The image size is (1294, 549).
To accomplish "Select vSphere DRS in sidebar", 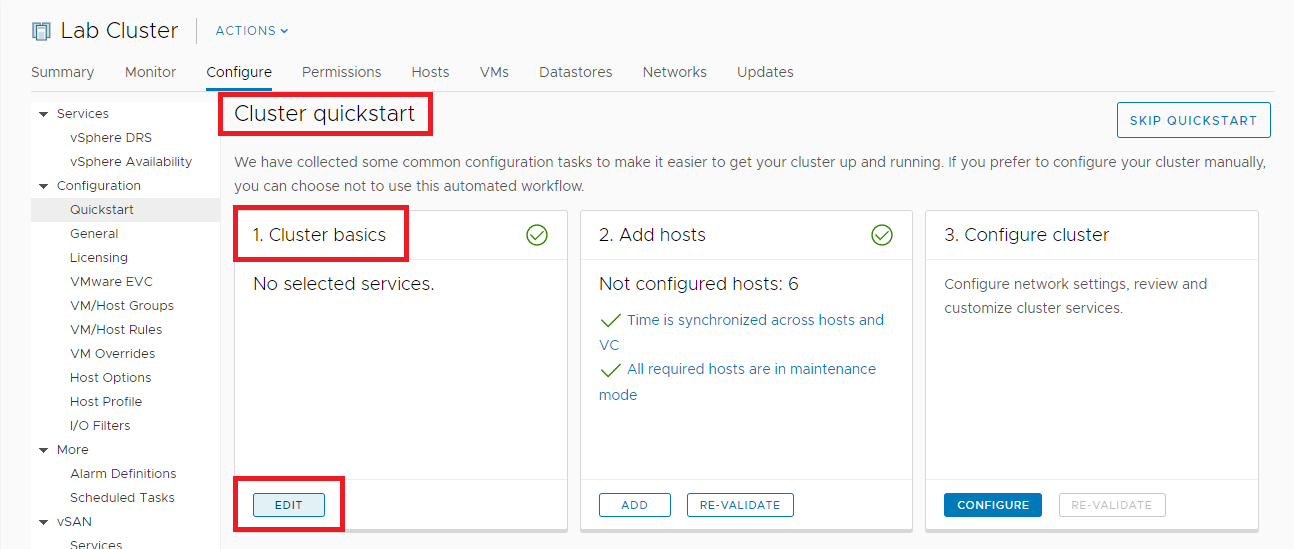I will [x=111, y=138].
